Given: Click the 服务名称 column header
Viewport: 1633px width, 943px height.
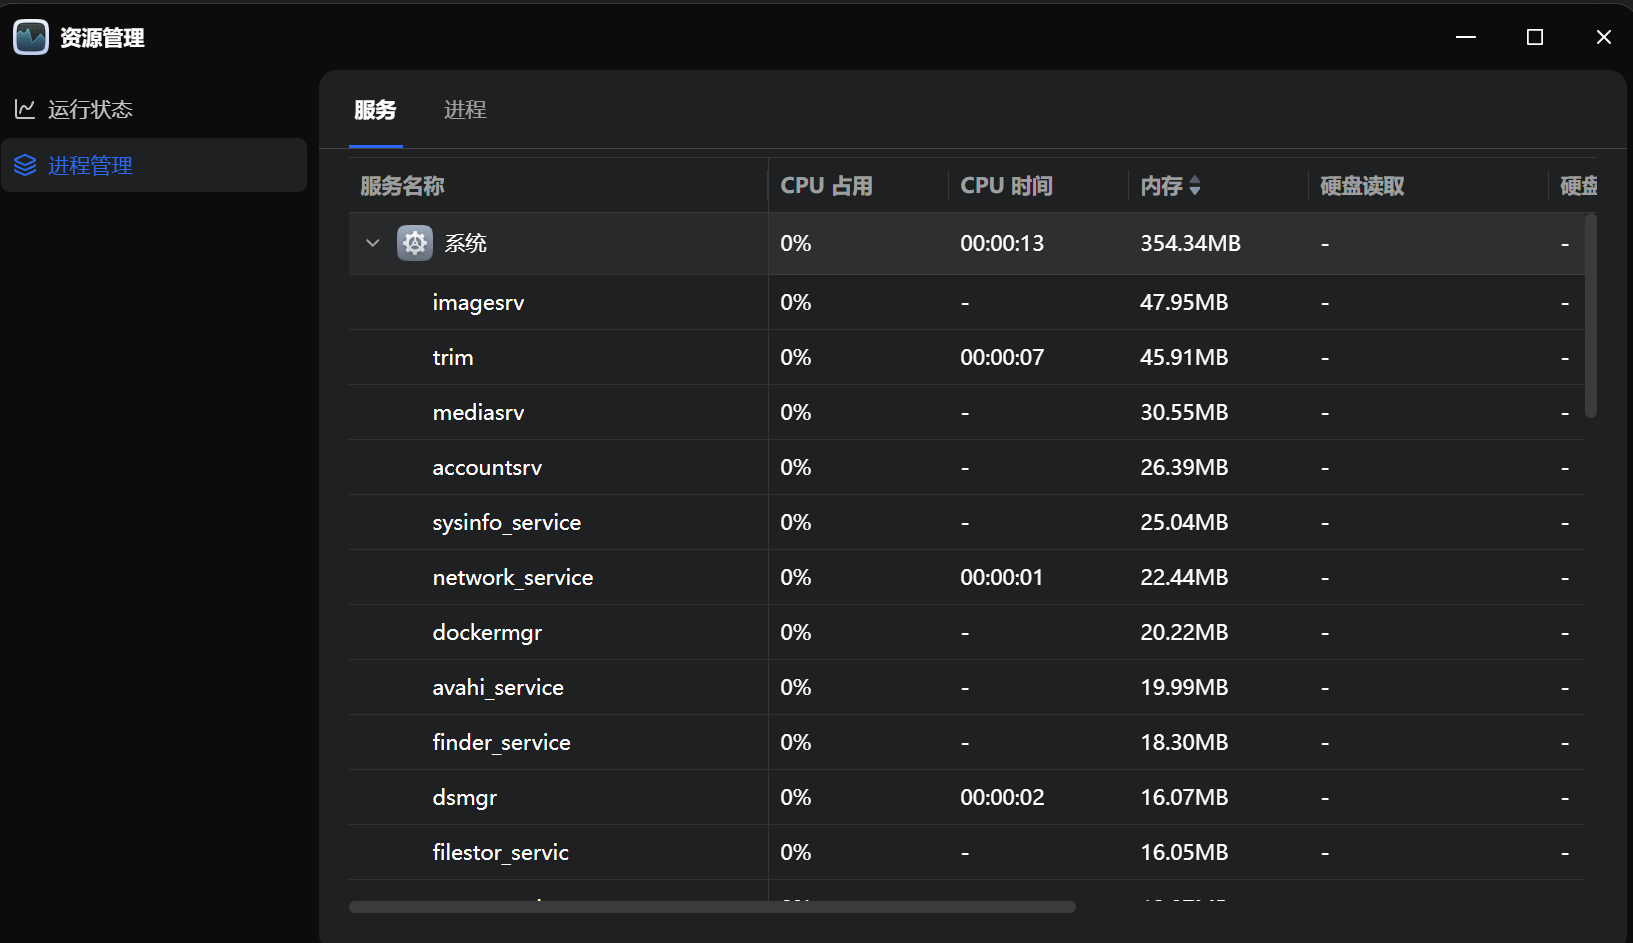Looking at the screenshot, I should click(x=402, y=186).
